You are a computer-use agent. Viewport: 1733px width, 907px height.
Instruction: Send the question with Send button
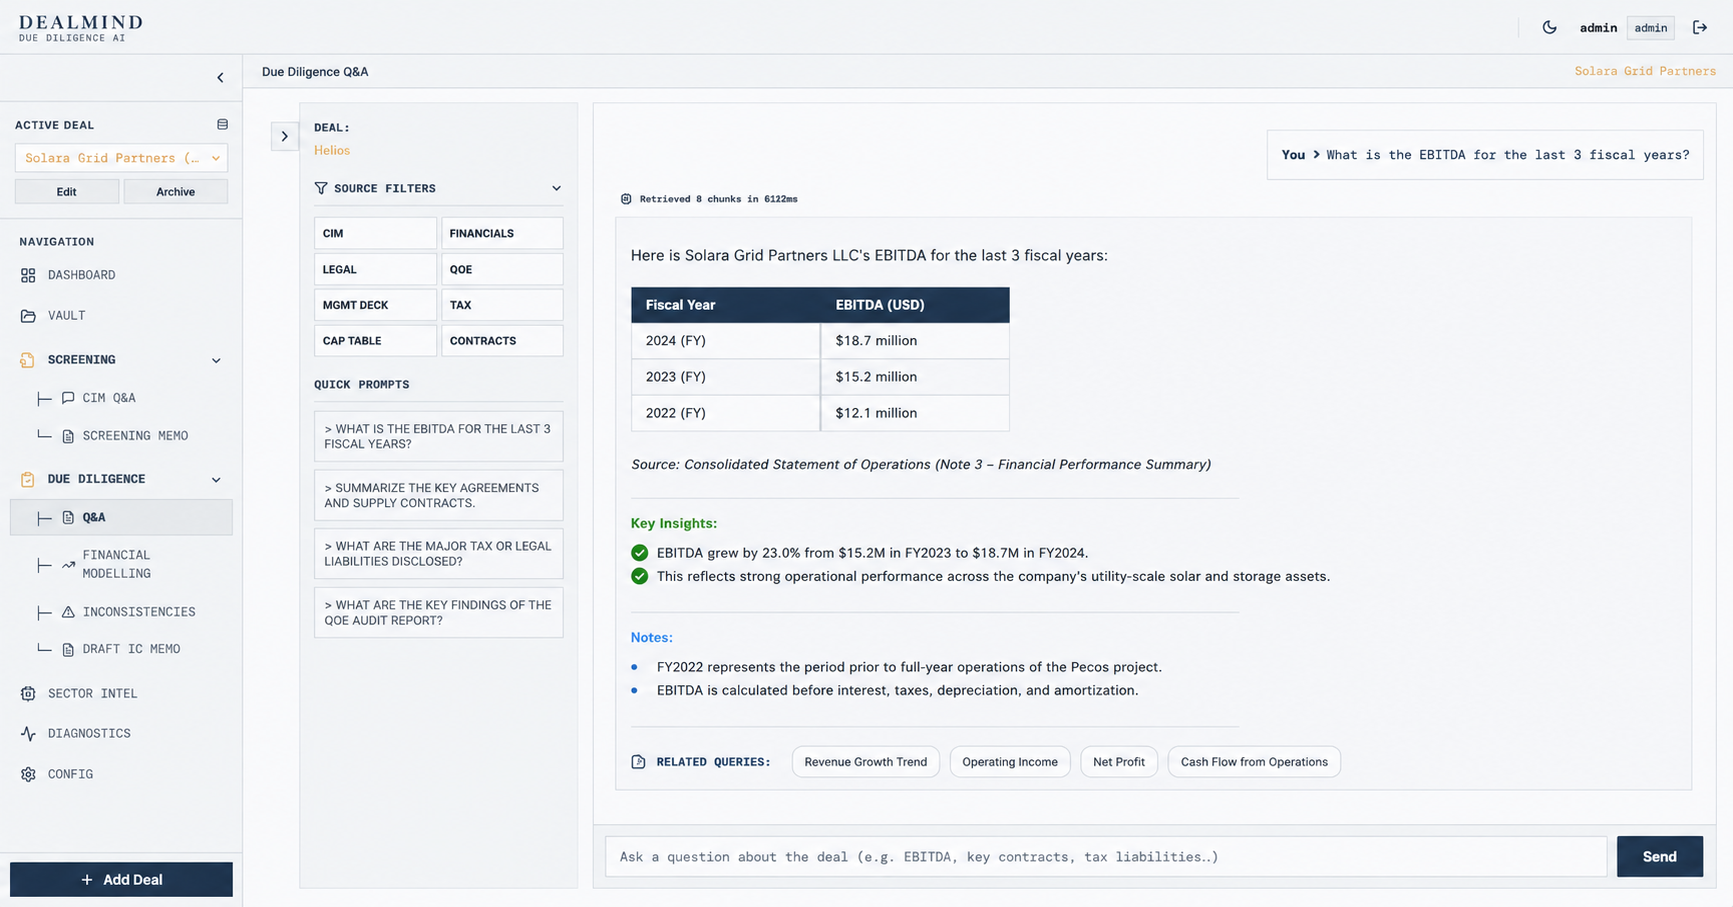point(1659,857)
